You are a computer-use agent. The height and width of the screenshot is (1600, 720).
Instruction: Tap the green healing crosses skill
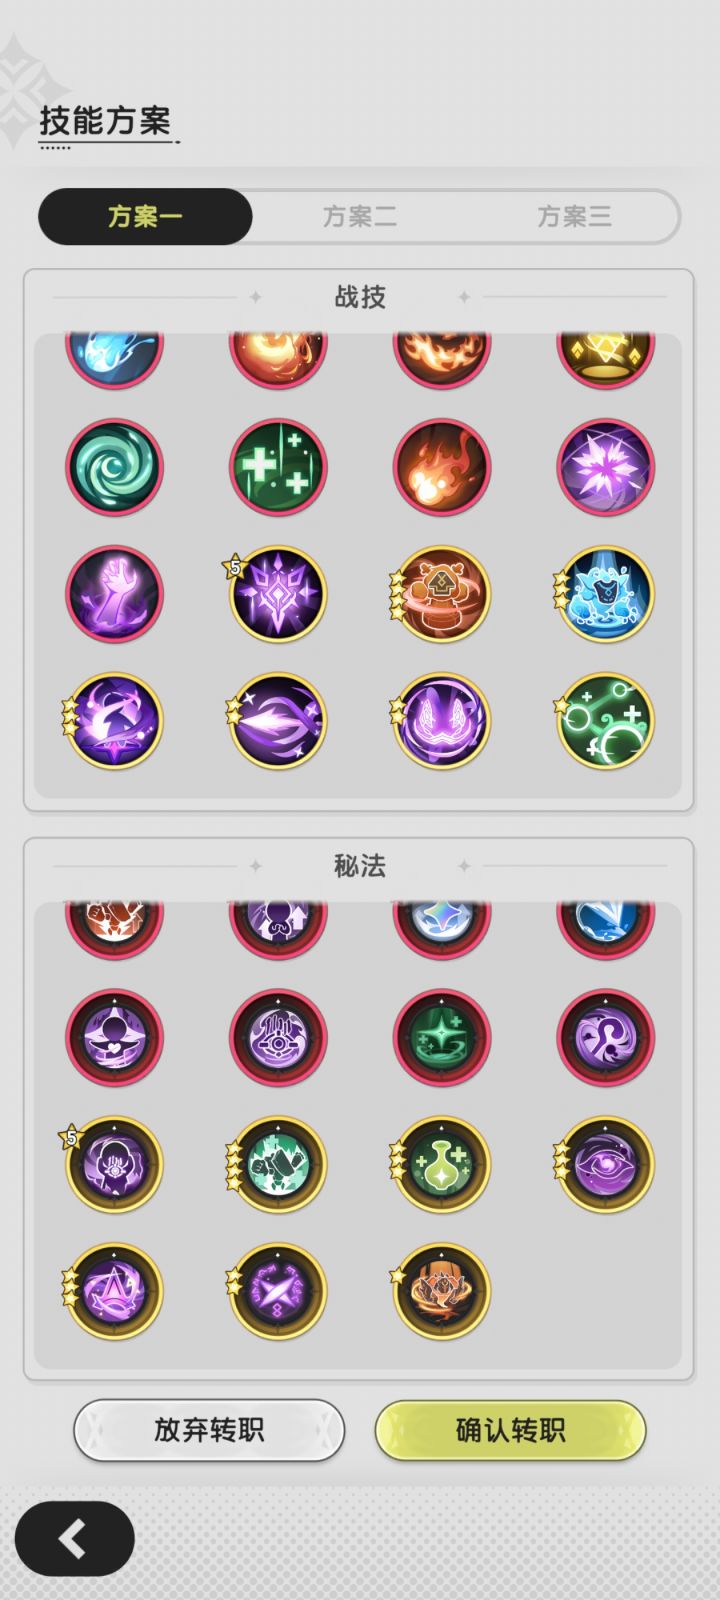point(278,467)
